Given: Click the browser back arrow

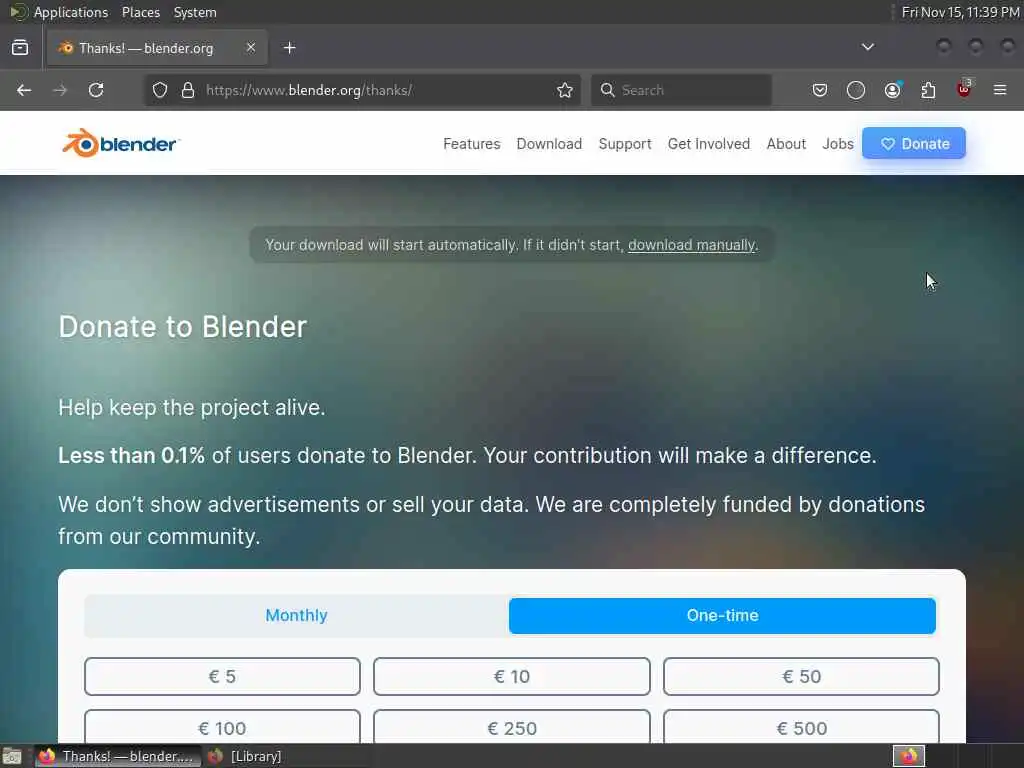Looking at the screenshot, I should coord(24,90).
